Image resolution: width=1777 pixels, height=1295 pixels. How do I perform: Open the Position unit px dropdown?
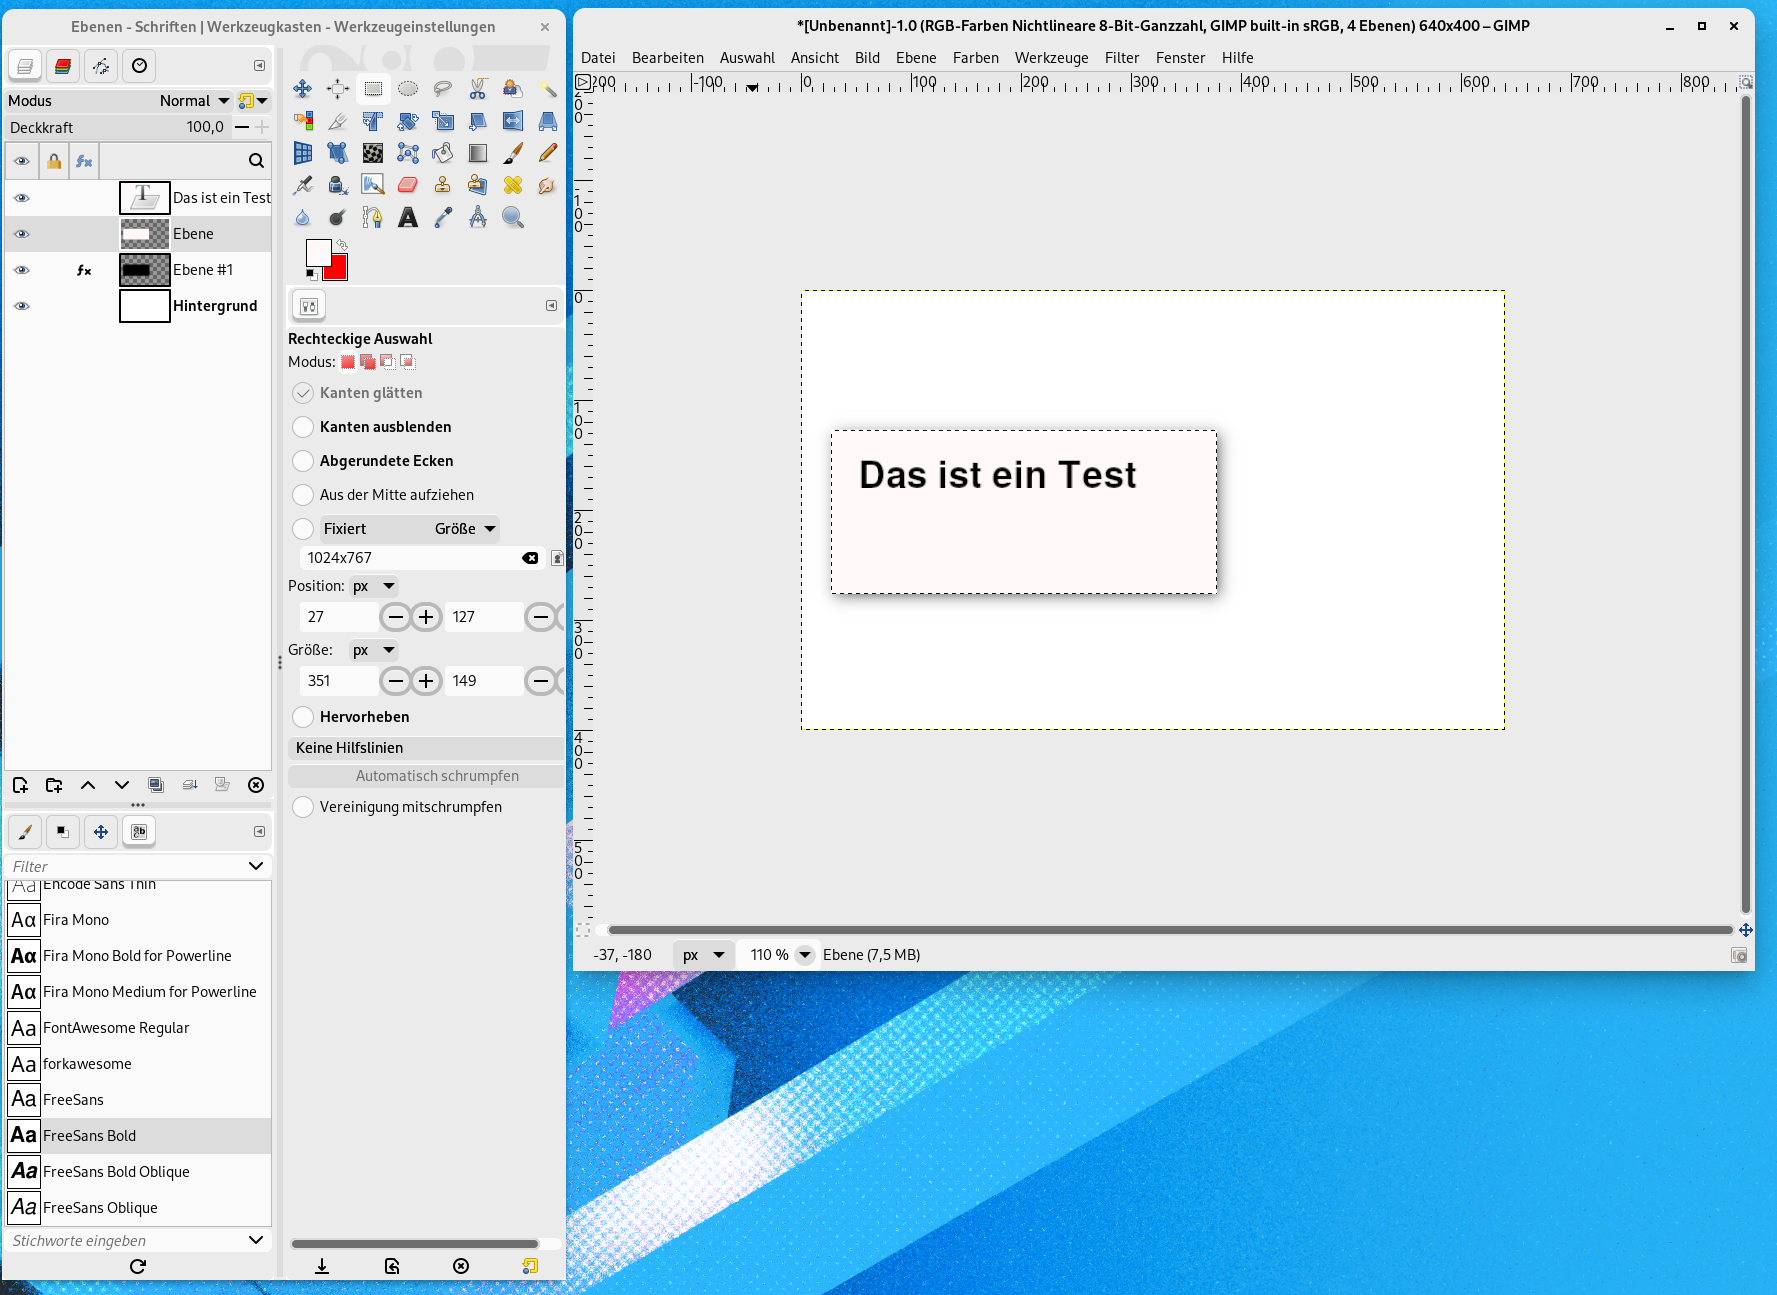(x=374, y=586)
